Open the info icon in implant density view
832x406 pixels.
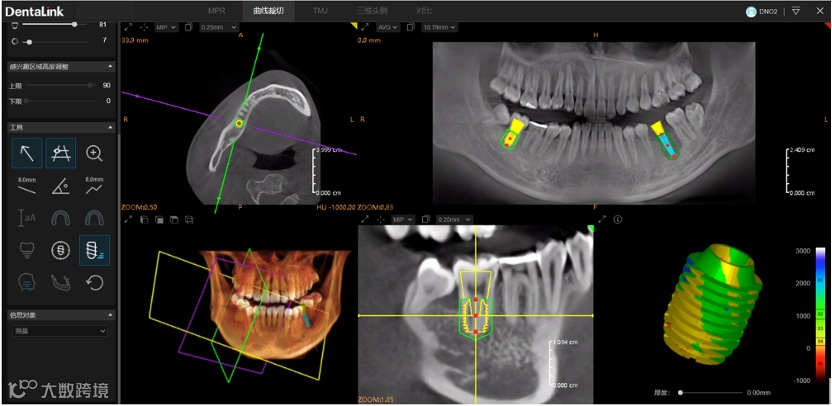[618, 219]
